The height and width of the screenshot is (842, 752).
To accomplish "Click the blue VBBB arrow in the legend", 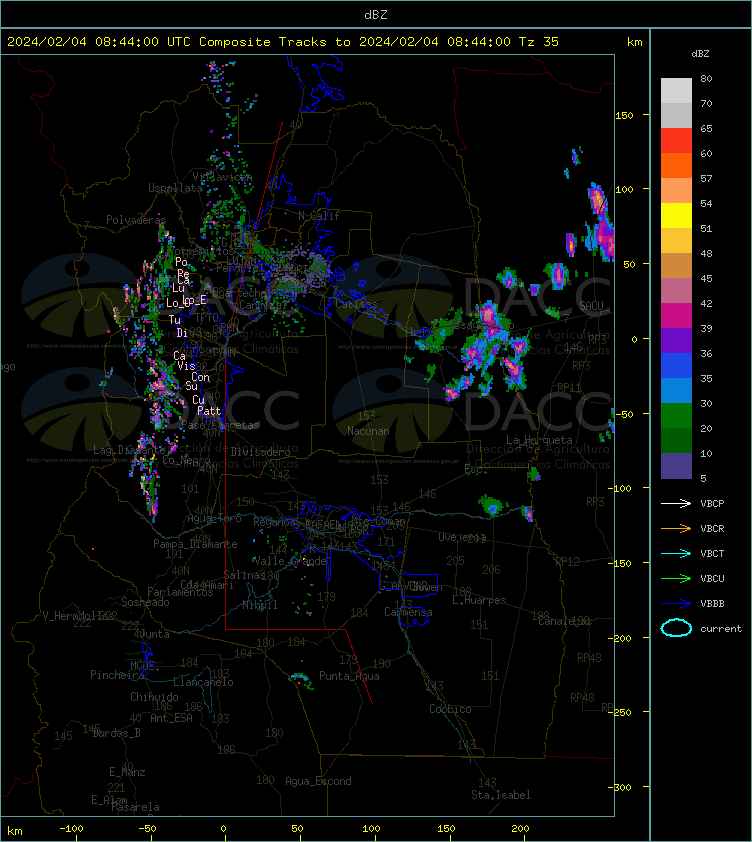I will (676, 604).
